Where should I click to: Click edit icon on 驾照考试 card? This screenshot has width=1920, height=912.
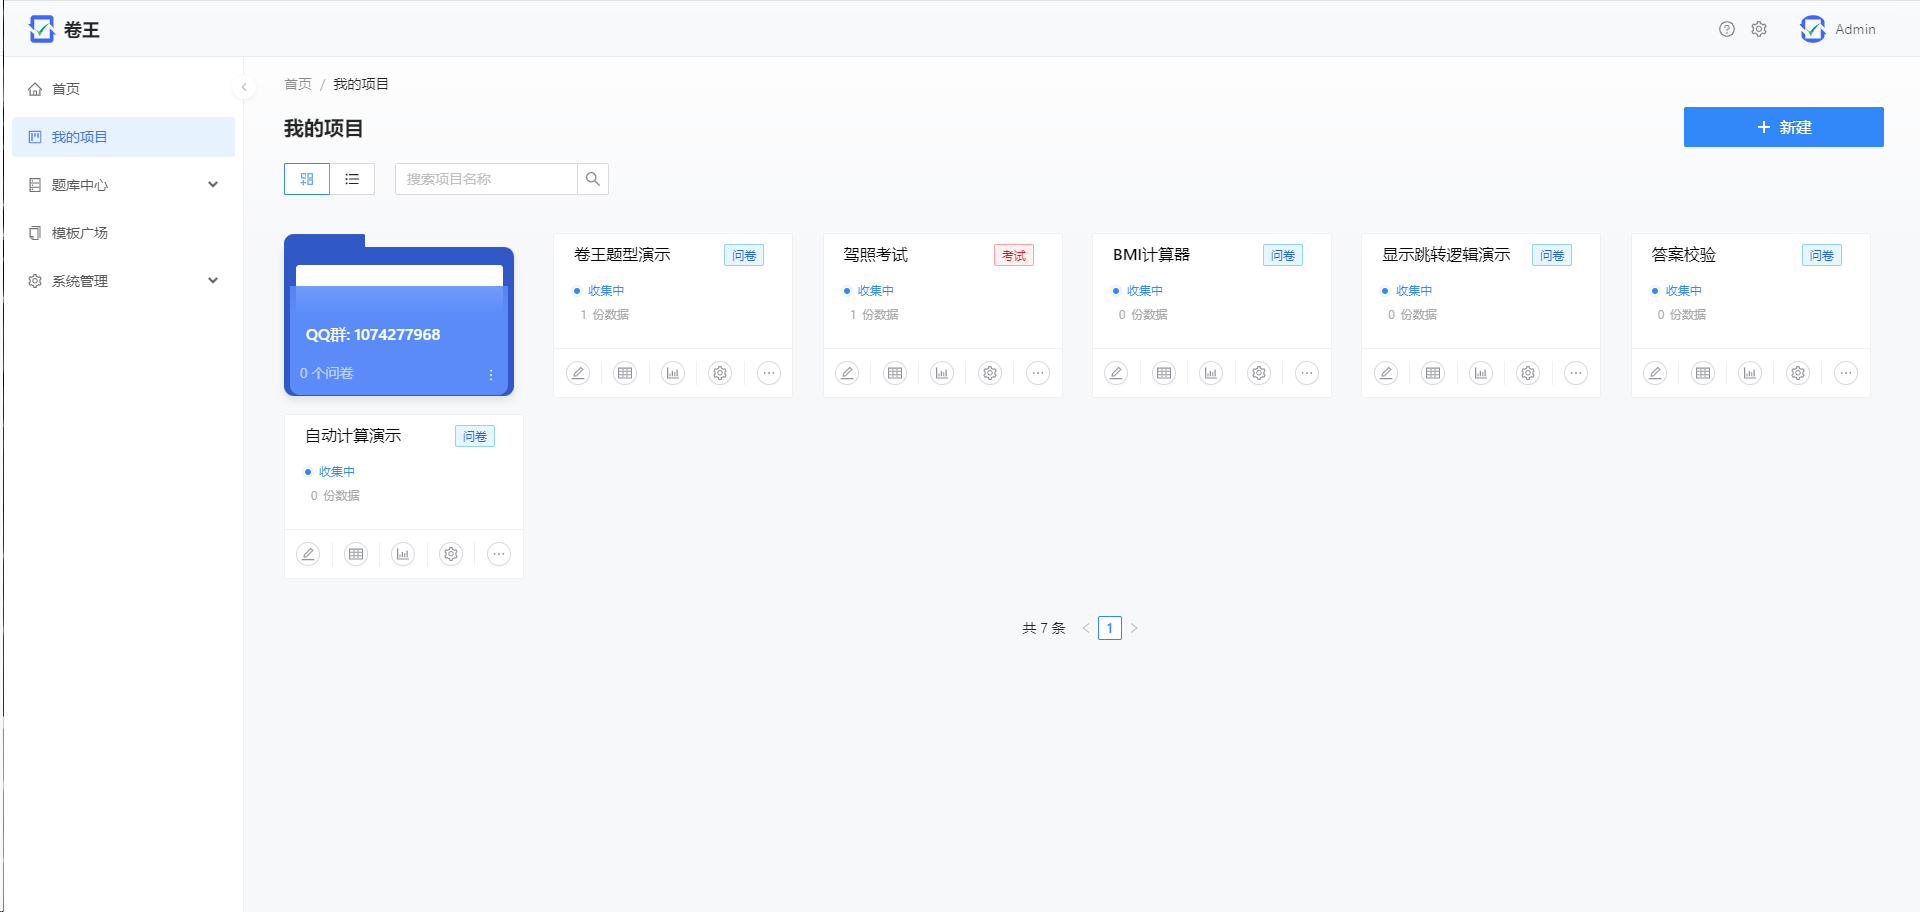pos(847,373)
